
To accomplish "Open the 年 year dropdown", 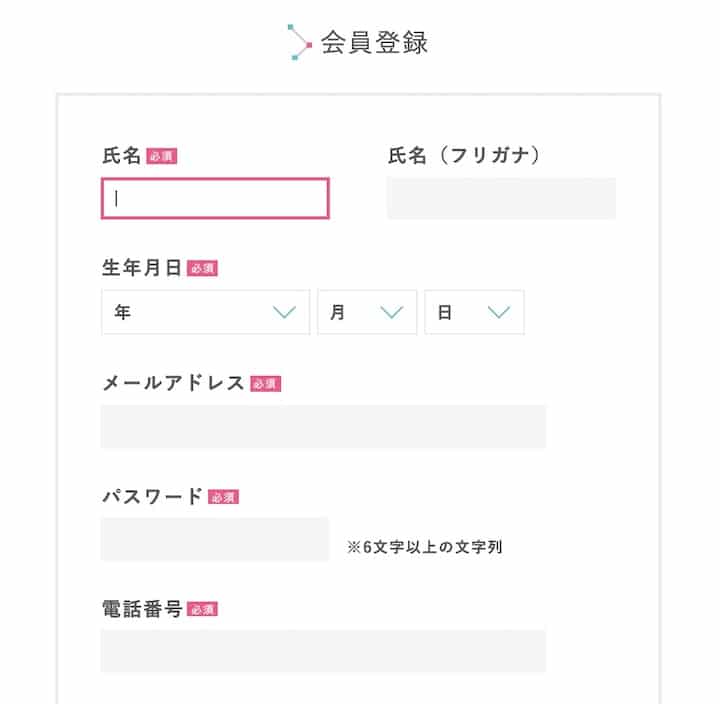I will point(205,313).
